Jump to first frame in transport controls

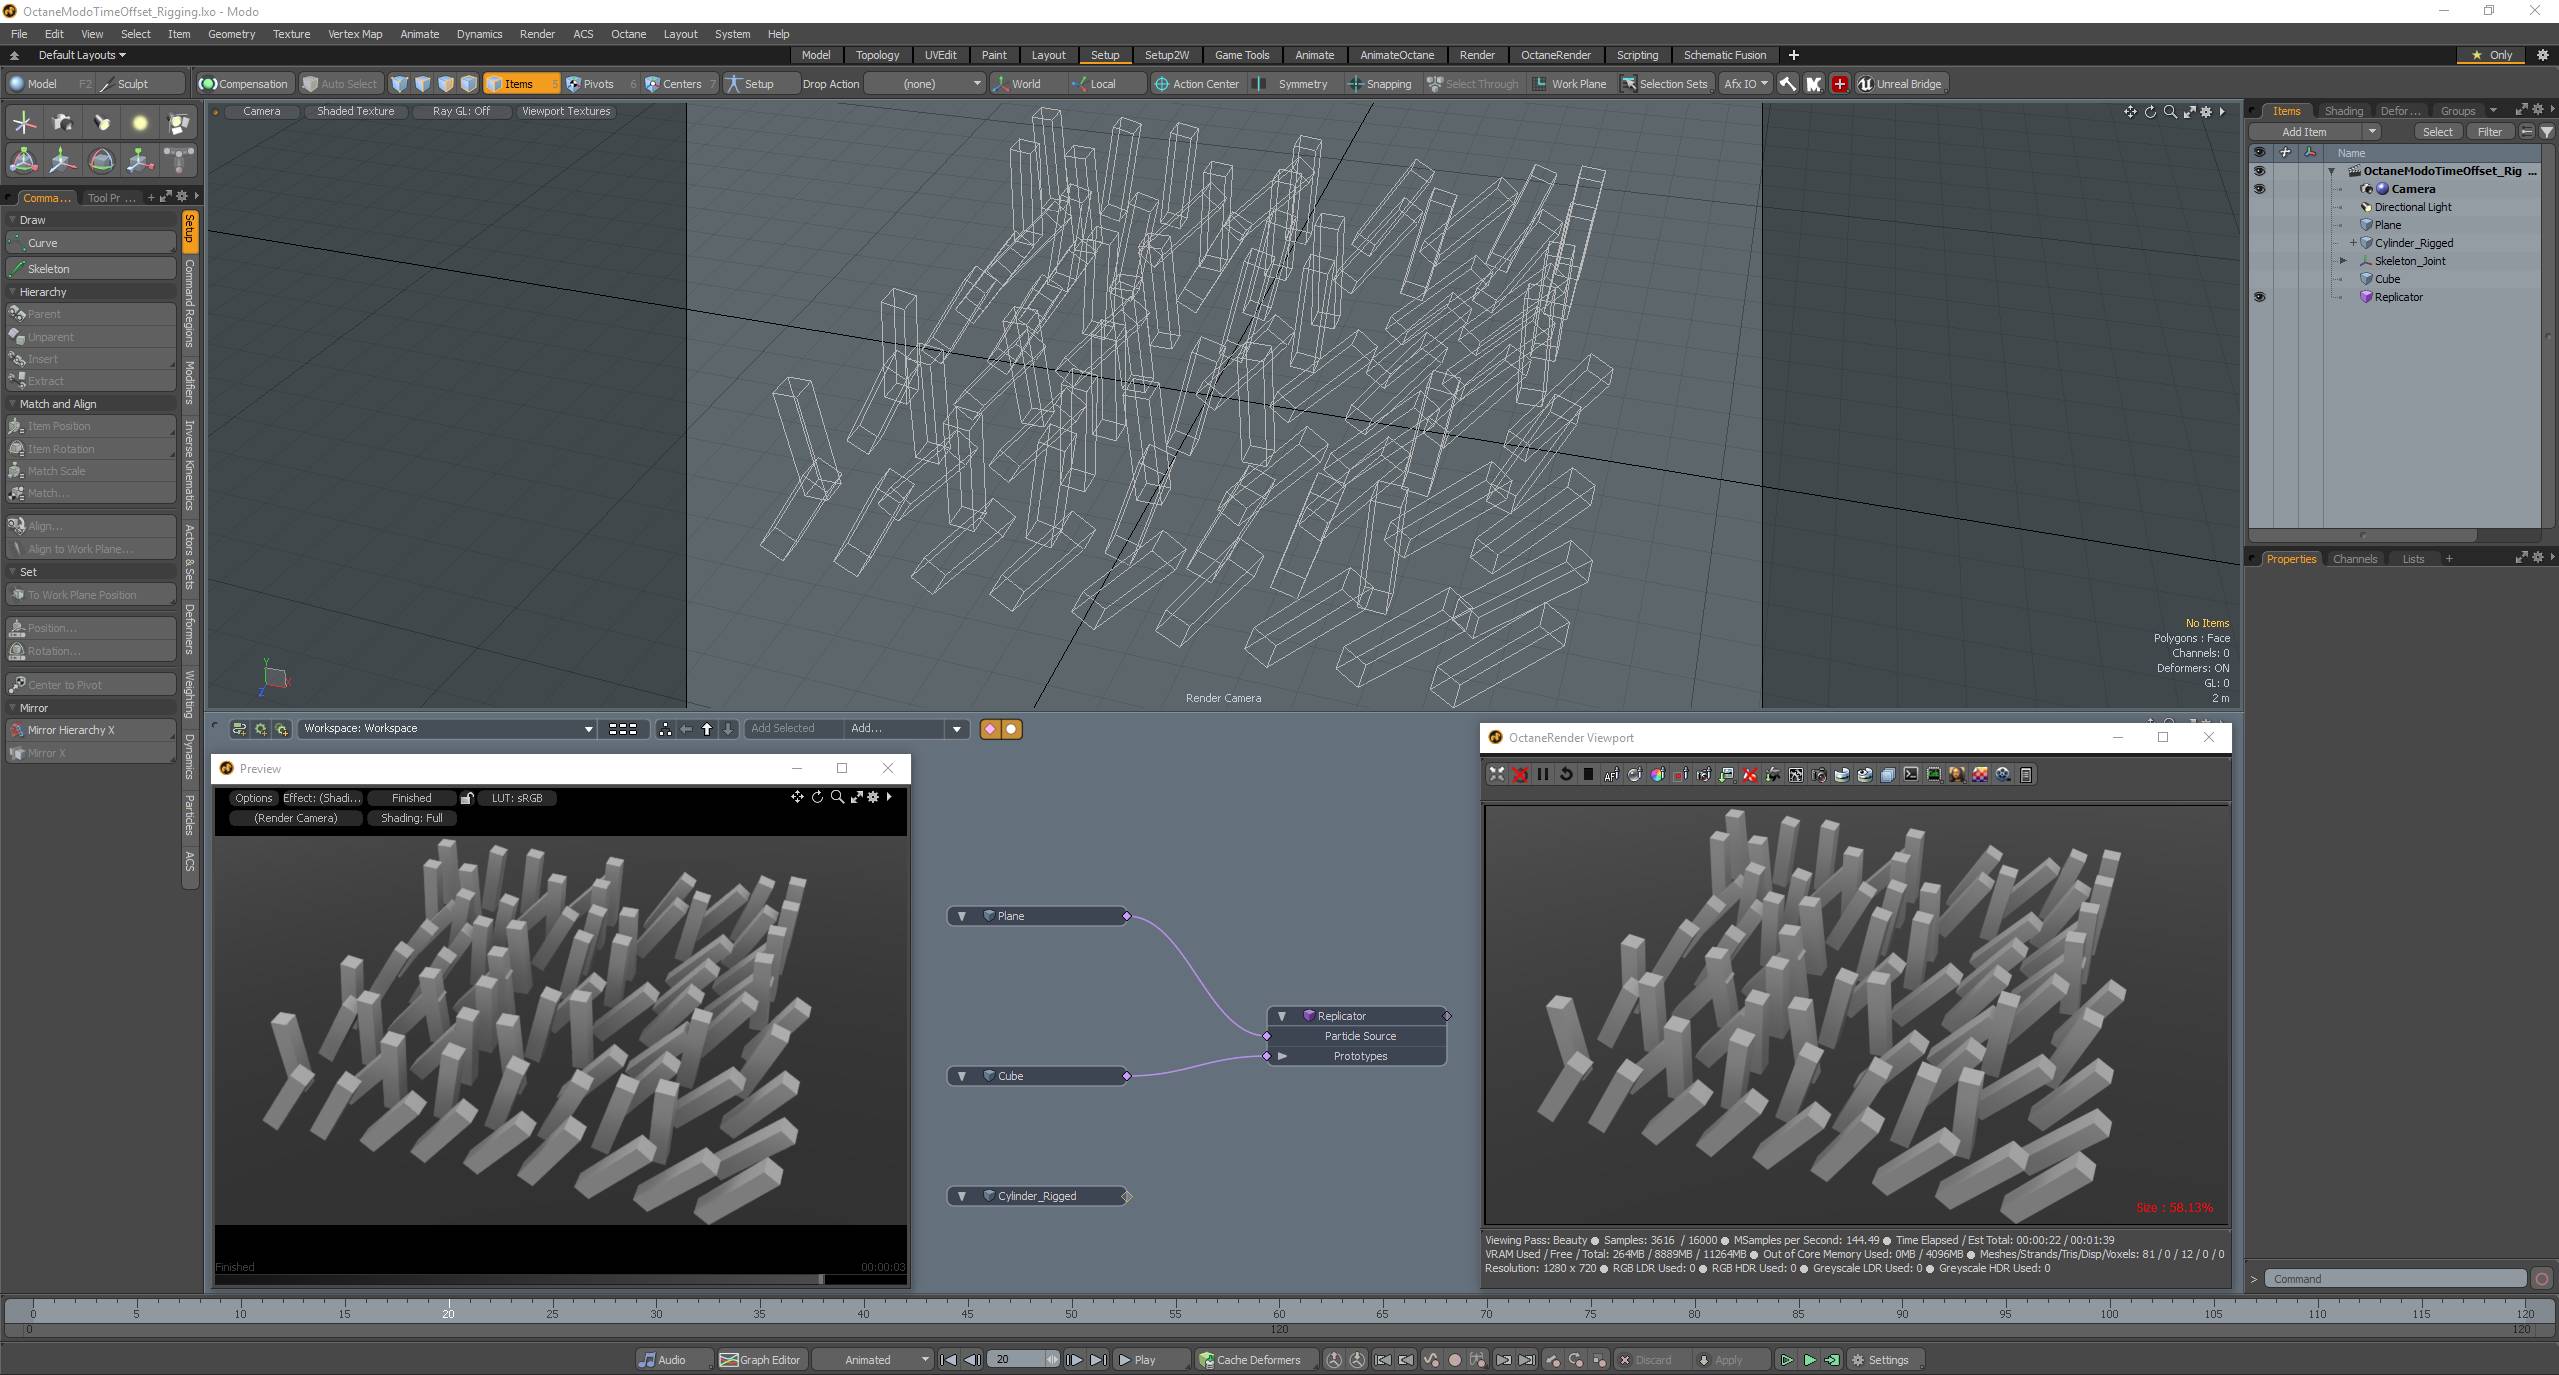[947, 1360]
